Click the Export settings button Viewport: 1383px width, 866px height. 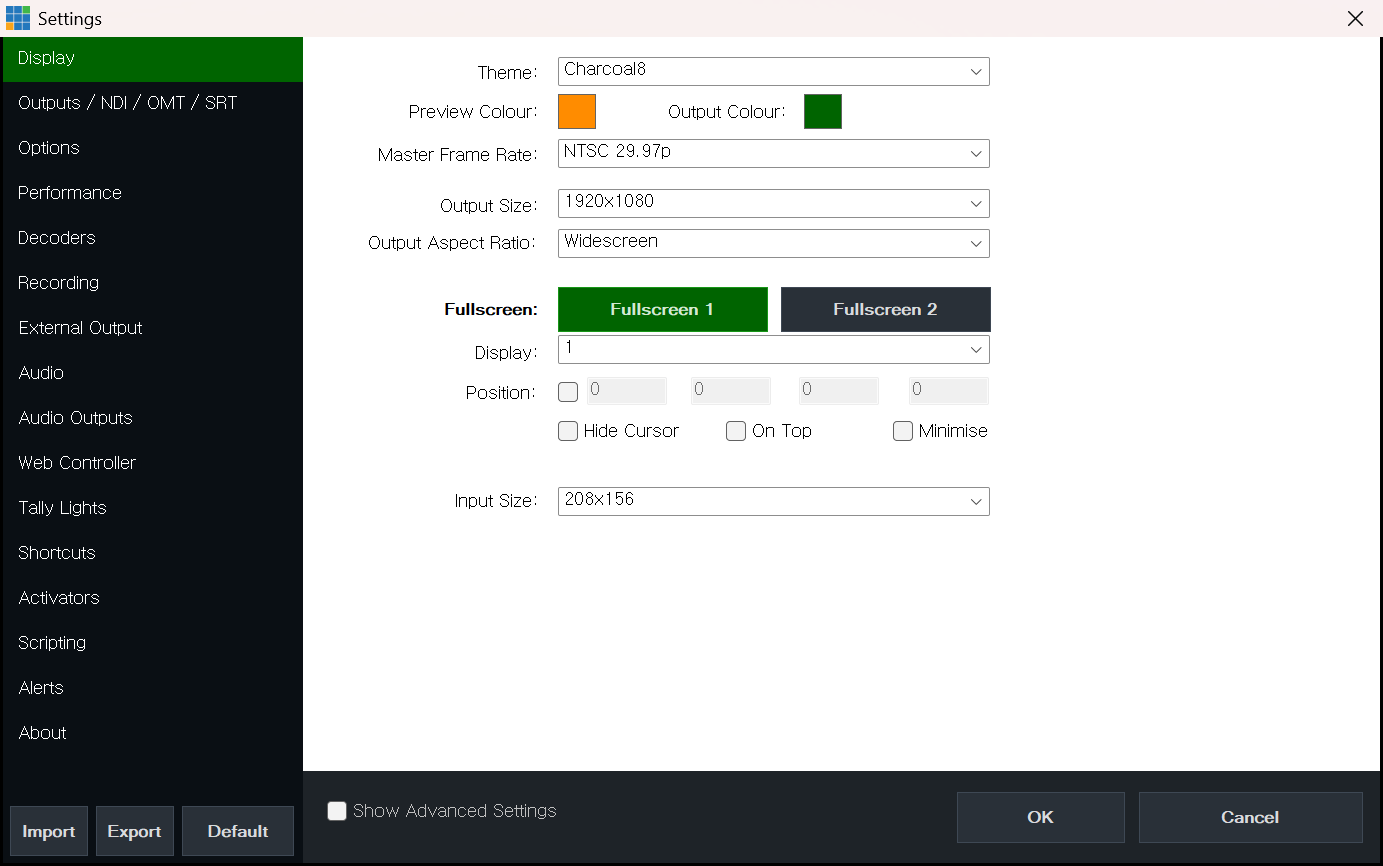point(135,831)
